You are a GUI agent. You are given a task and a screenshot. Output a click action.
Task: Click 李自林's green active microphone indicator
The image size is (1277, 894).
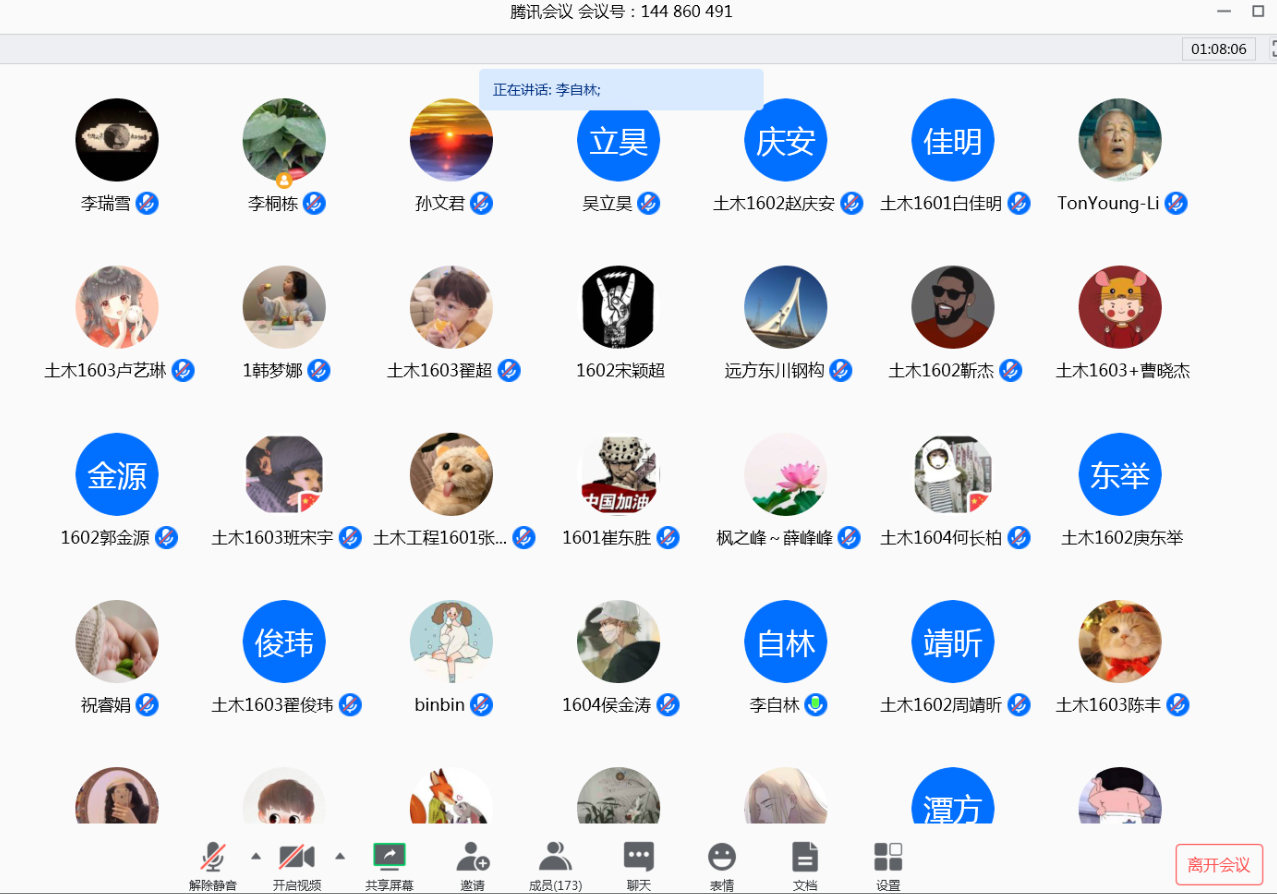click(x=815, y=705)
